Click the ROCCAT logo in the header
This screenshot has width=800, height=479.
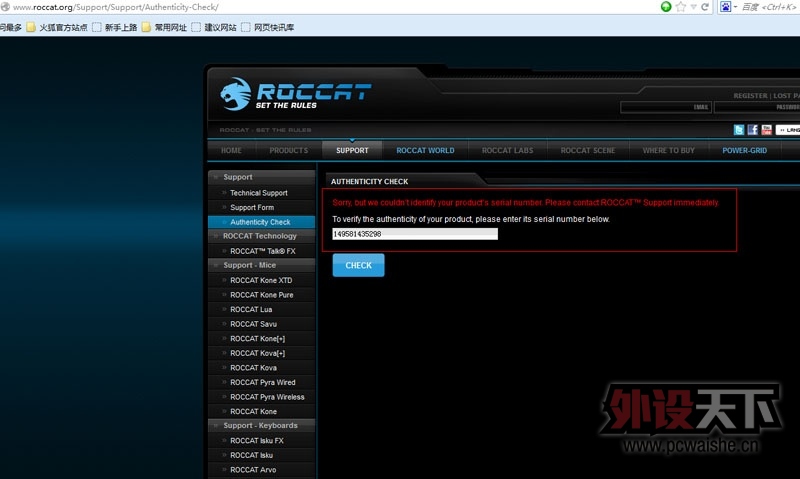coord(295,94)
